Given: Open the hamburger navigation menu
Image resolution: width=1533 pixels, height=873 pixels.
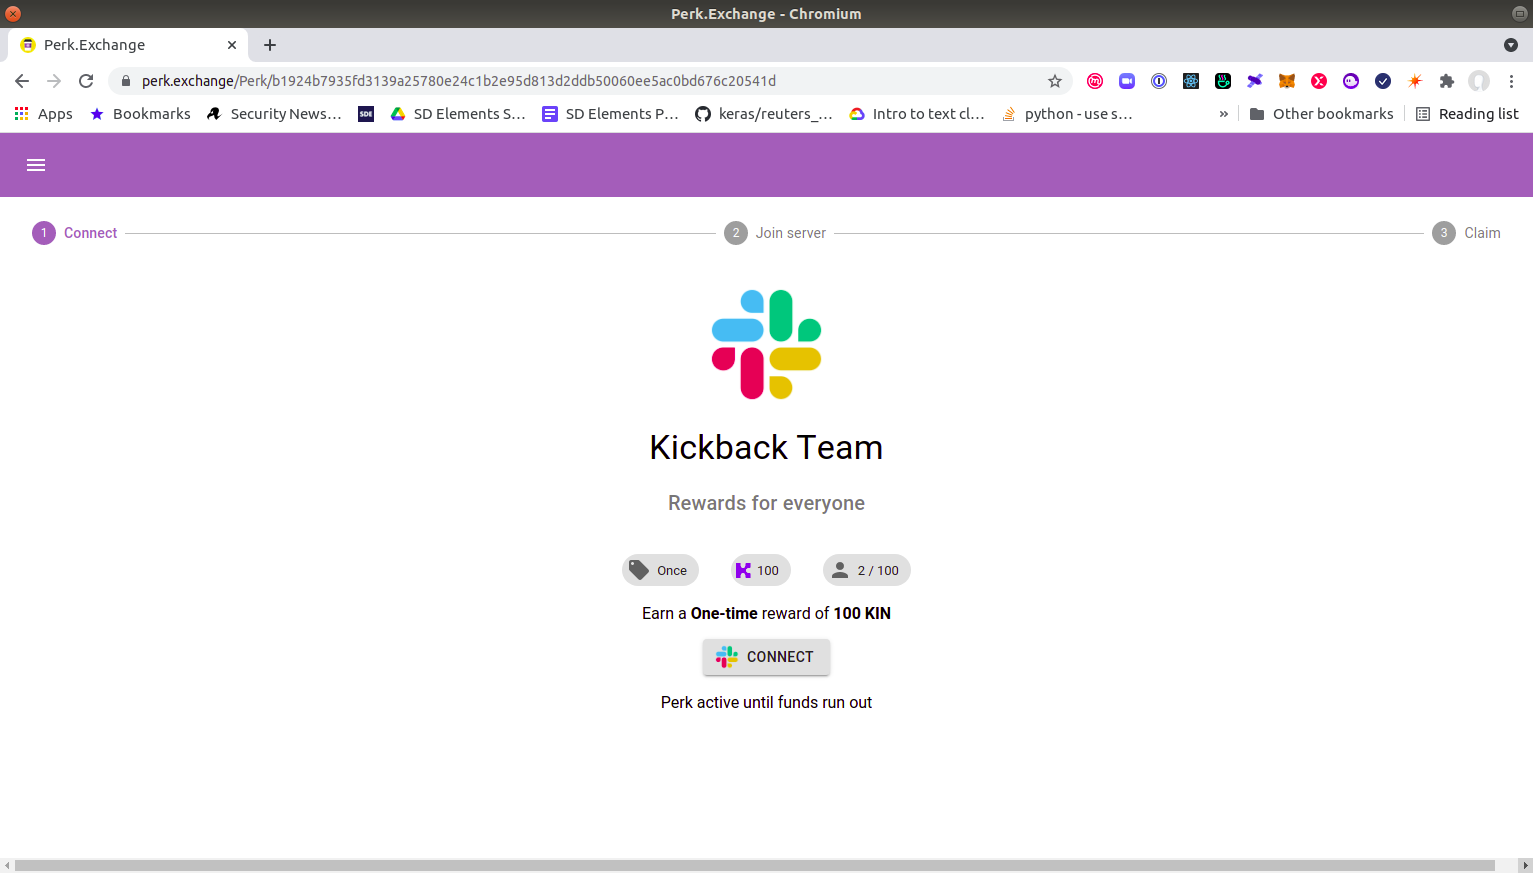Looking at the screenshot, I should coord(36,165).
